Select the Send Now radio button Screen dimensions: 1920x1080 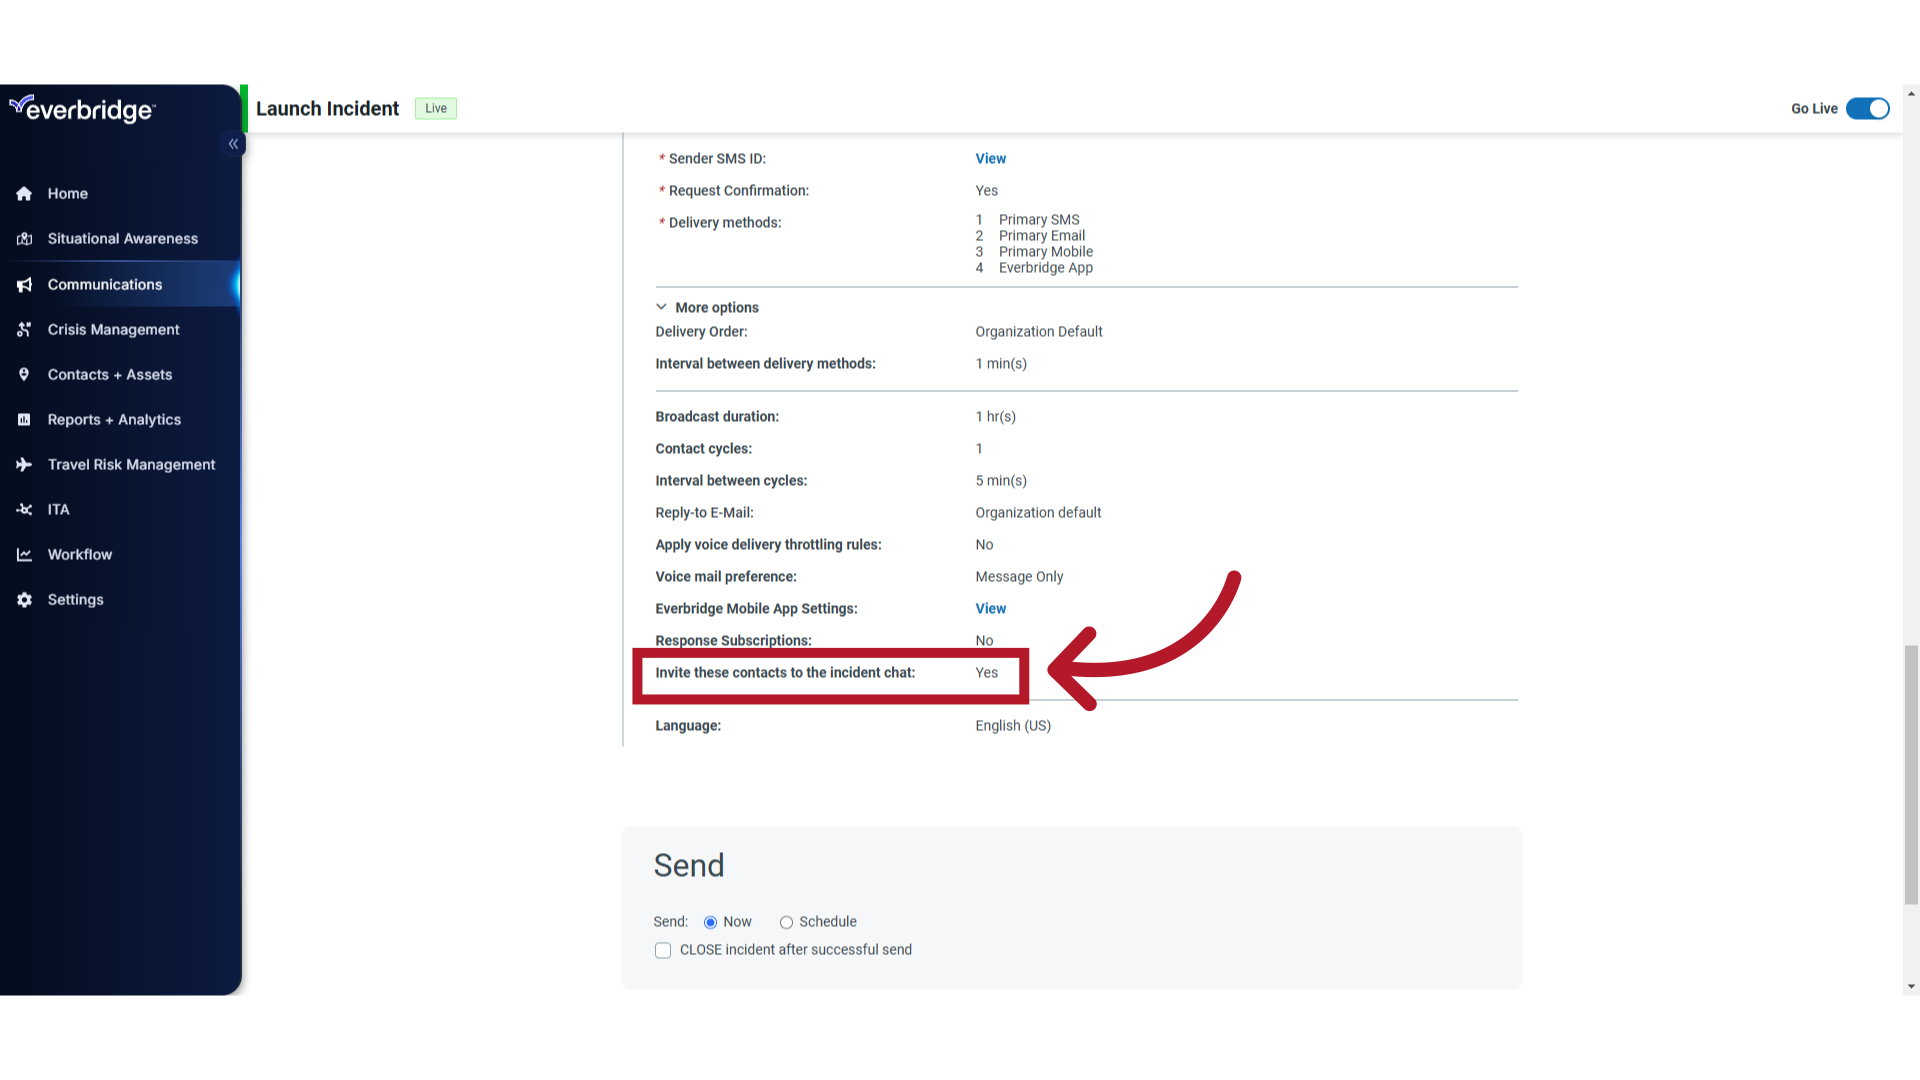711,920
